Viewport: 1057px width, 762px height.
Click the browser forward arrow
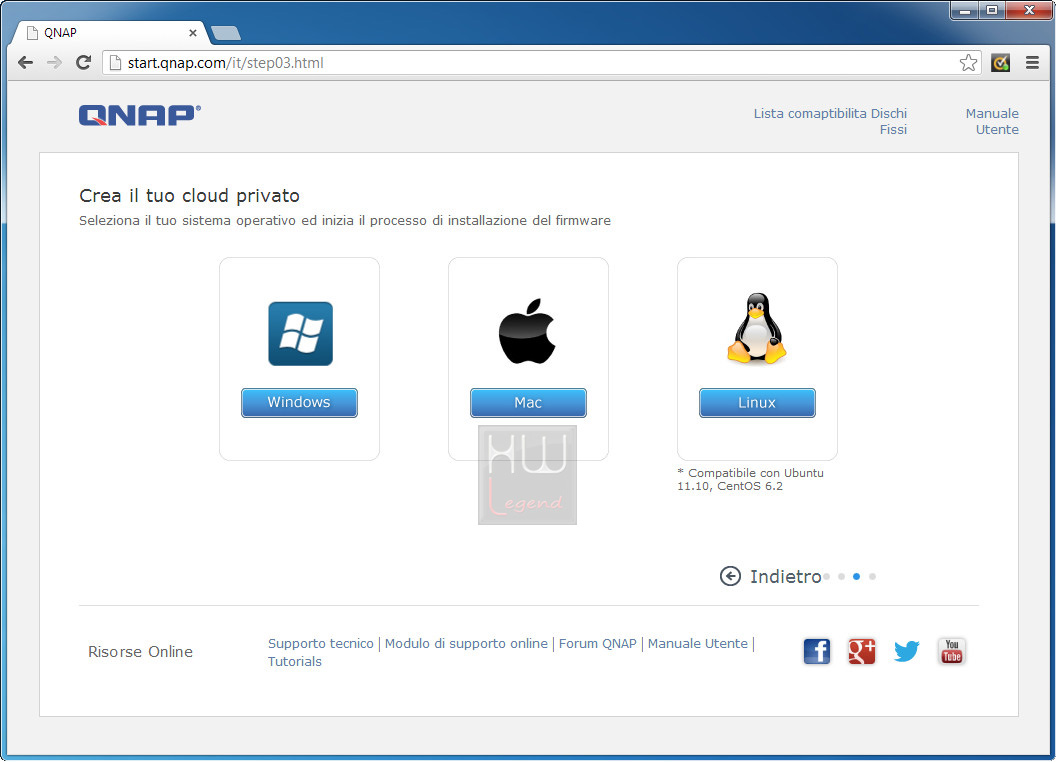point(54,63)
